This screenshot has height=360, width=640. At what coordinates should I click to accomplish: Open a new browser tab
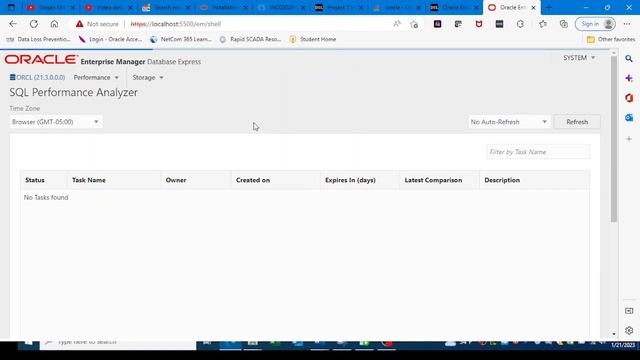click(549, 7)
